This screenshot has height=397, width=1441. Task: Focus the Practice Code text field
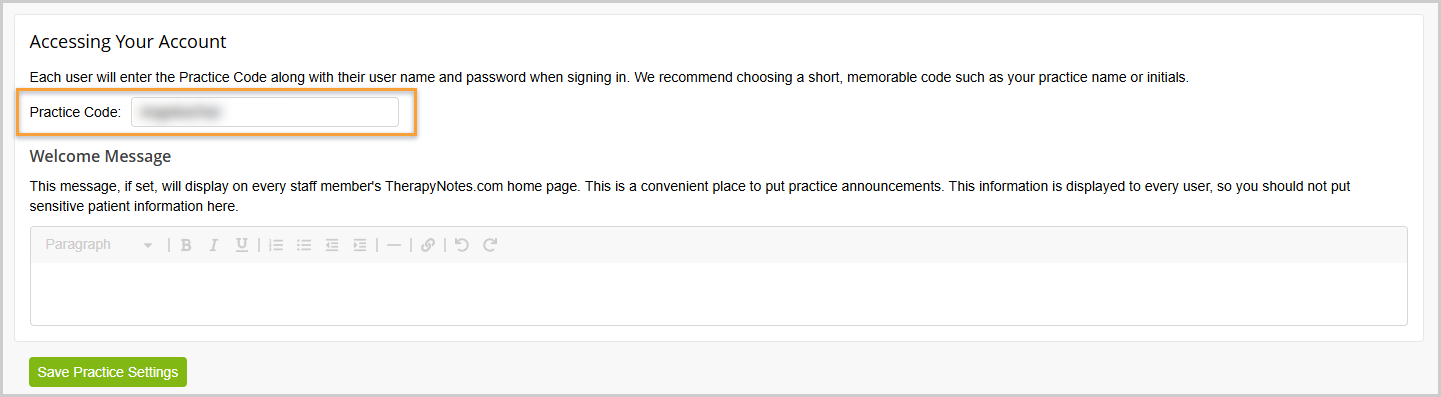point(265,112)
